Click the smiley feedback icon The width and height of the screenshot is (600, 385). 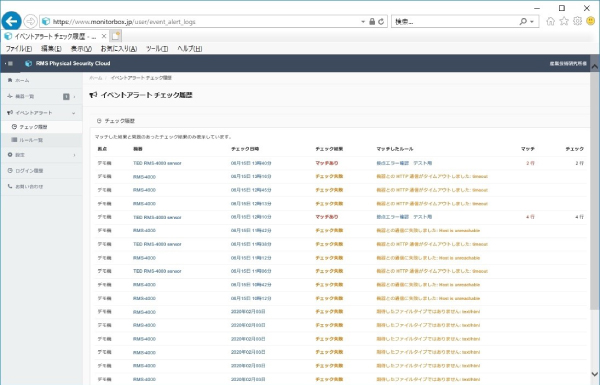(x=591, y=21)
